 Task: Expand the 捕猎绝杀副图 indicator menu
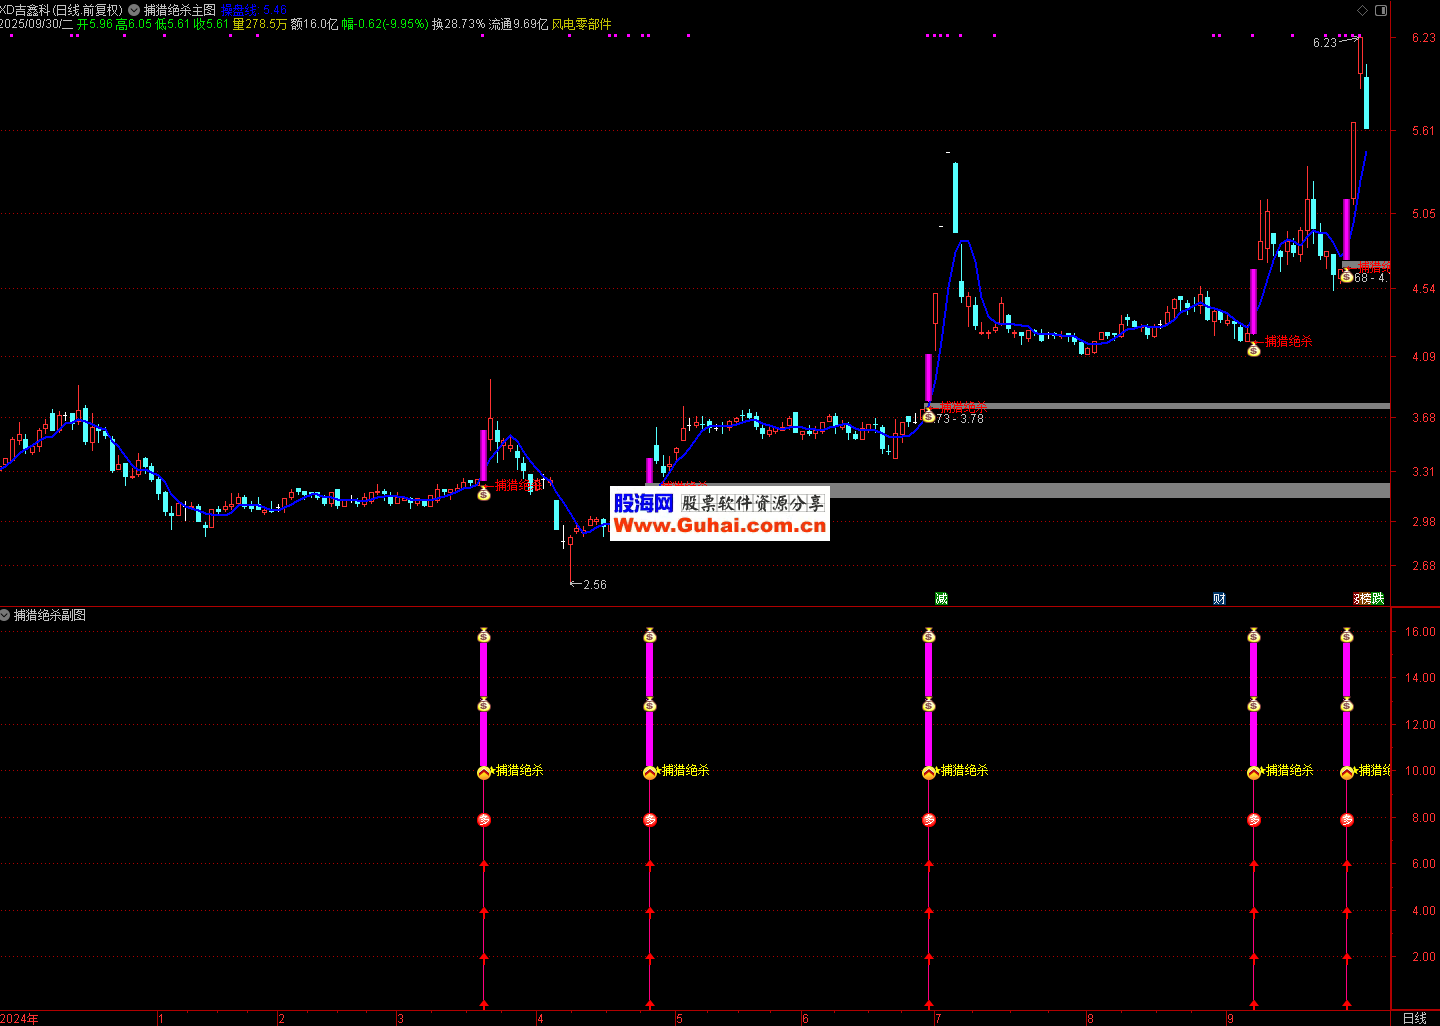(x=5, y=615)
